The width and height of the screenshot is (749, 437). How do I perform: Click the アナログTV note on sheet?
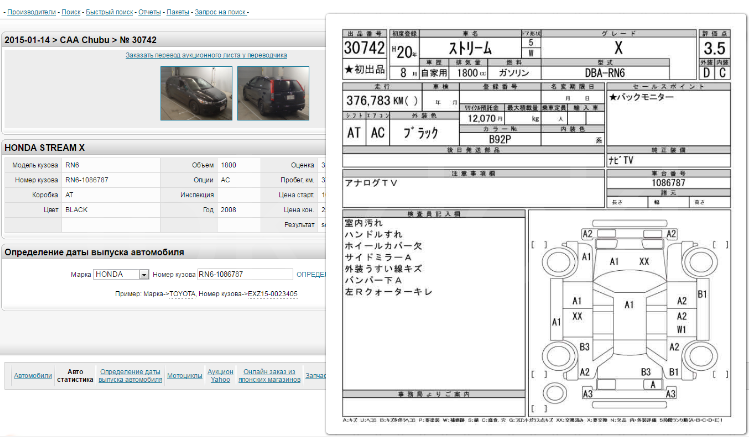(x=371, y=183)
